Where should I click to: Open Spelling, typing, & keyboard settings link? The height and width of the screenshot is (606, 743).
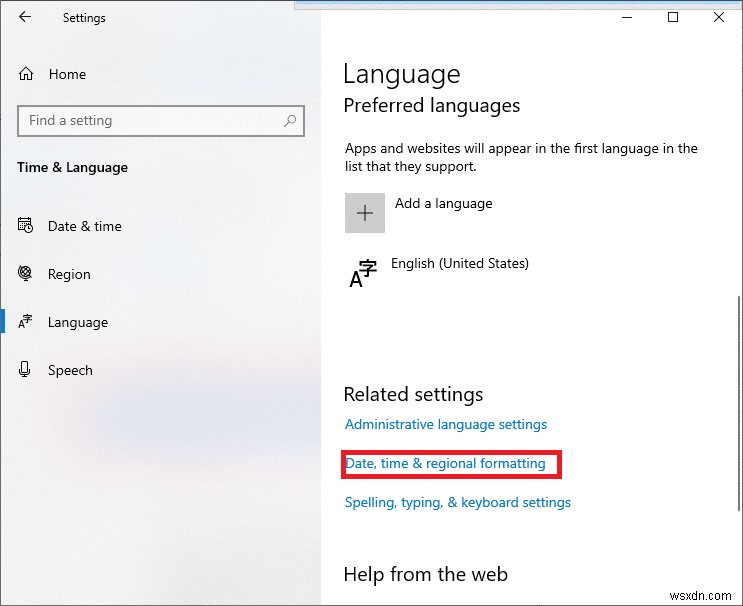click(458, 502)
